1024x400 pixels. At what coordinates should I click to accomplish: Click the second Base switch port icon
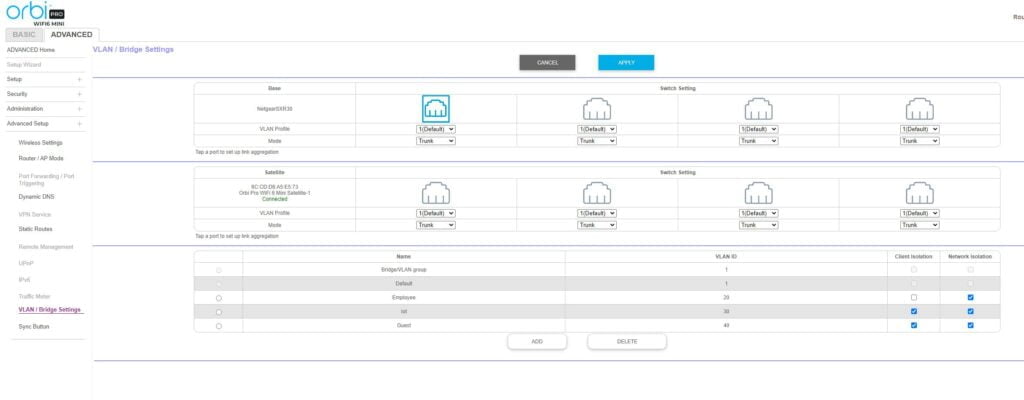pos(597,108)
